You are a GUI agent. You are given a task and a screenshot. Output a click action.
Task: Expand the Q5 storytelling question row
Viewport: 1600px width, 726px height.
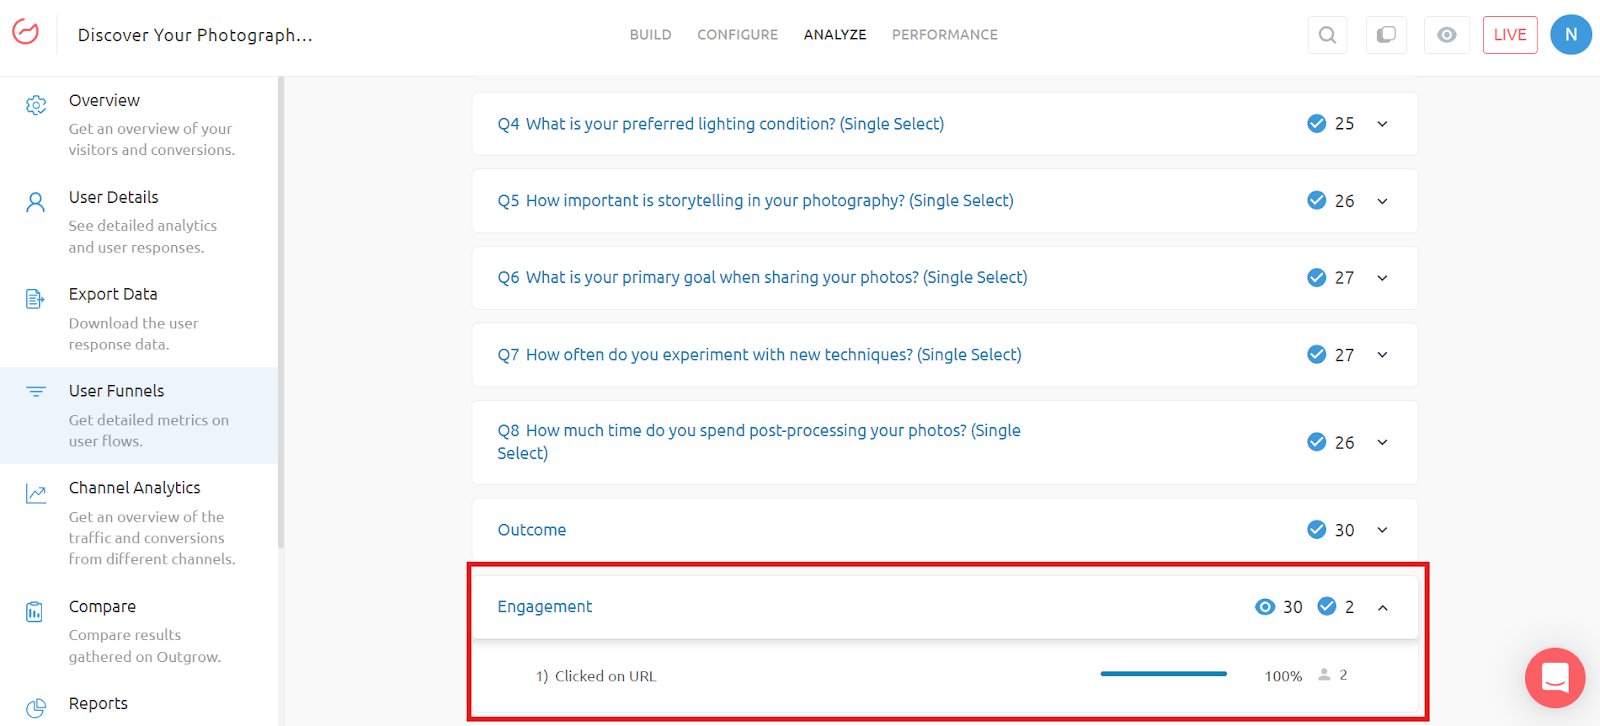tap(1382, 201)
